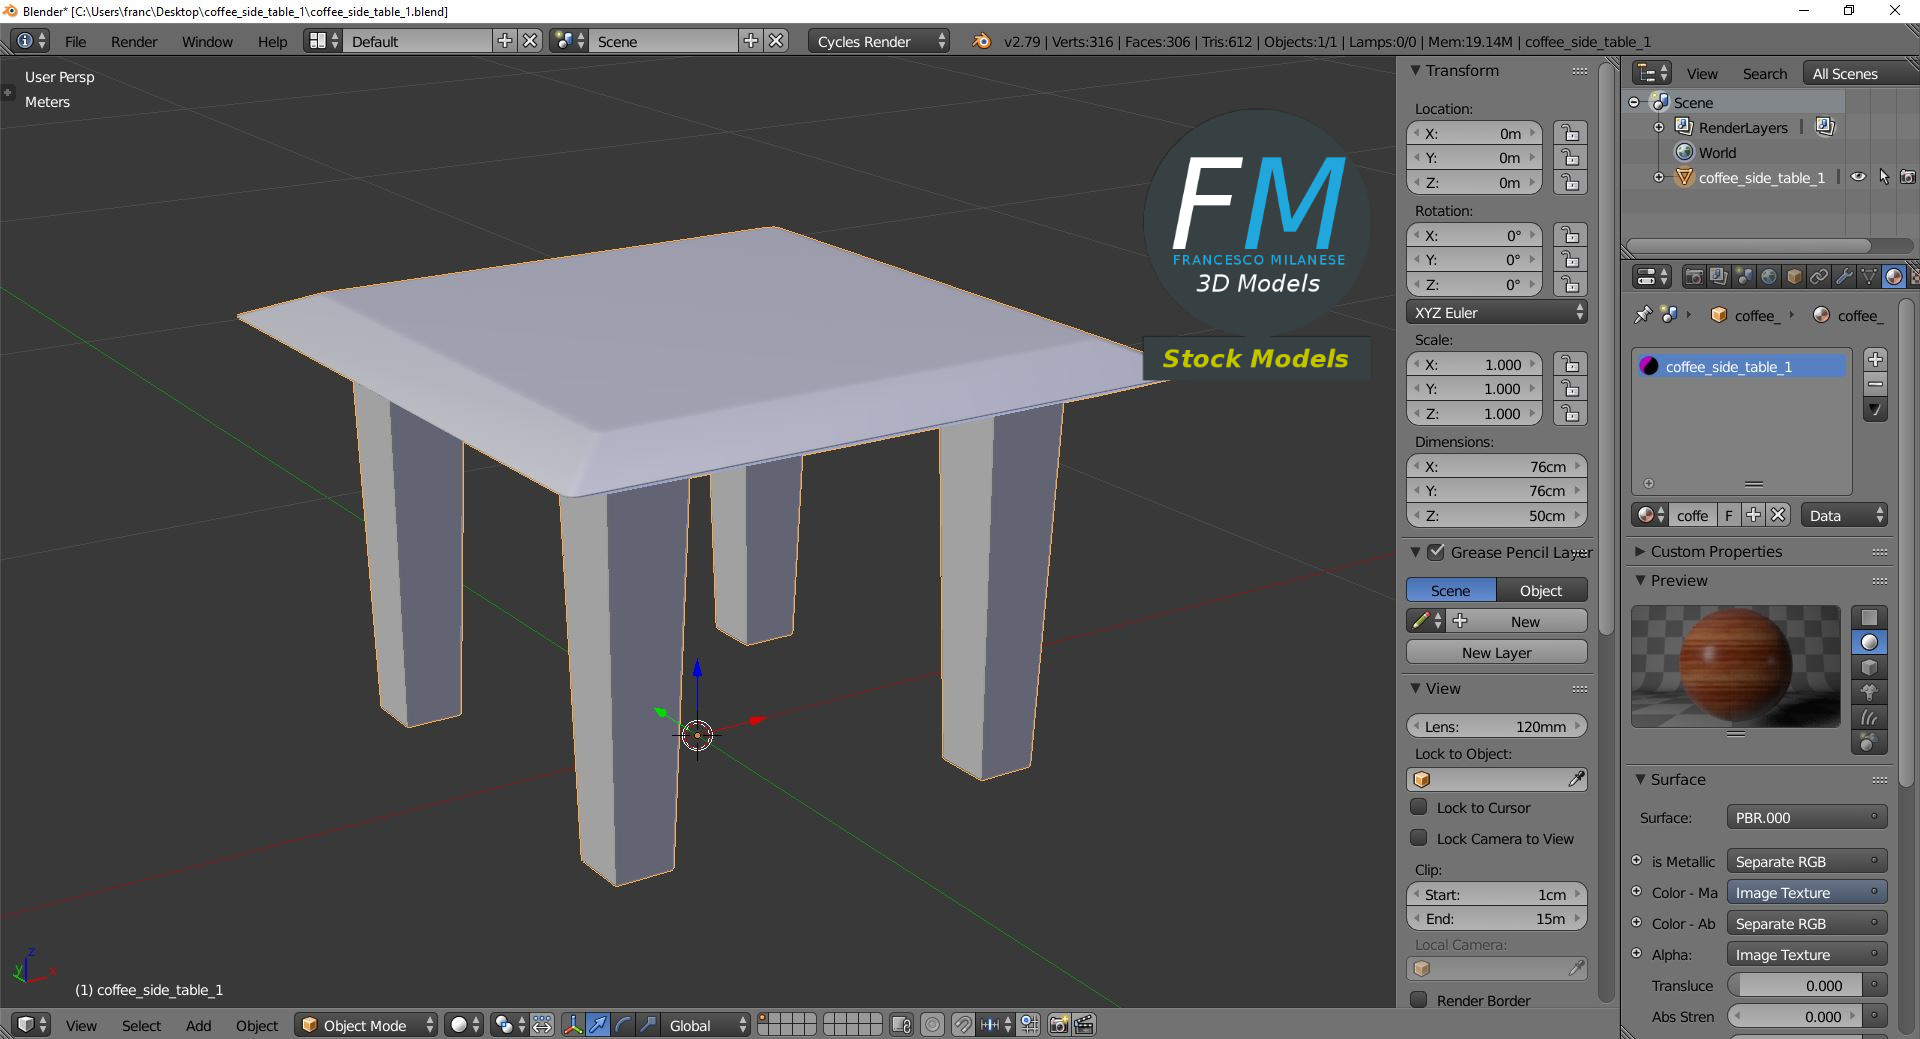1920x1039 pixels.
Task: Toggle lock for Scale Z
Action: 1571,413
